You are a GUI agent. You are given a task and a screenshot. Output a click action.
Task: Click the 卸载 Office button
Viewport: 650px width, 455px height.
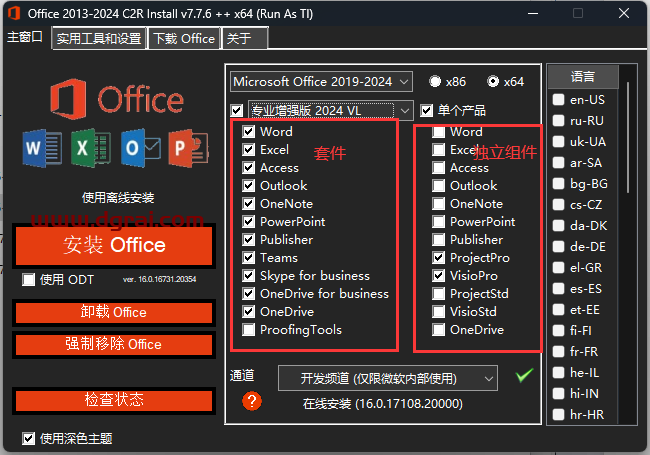(x=114, y=312)
